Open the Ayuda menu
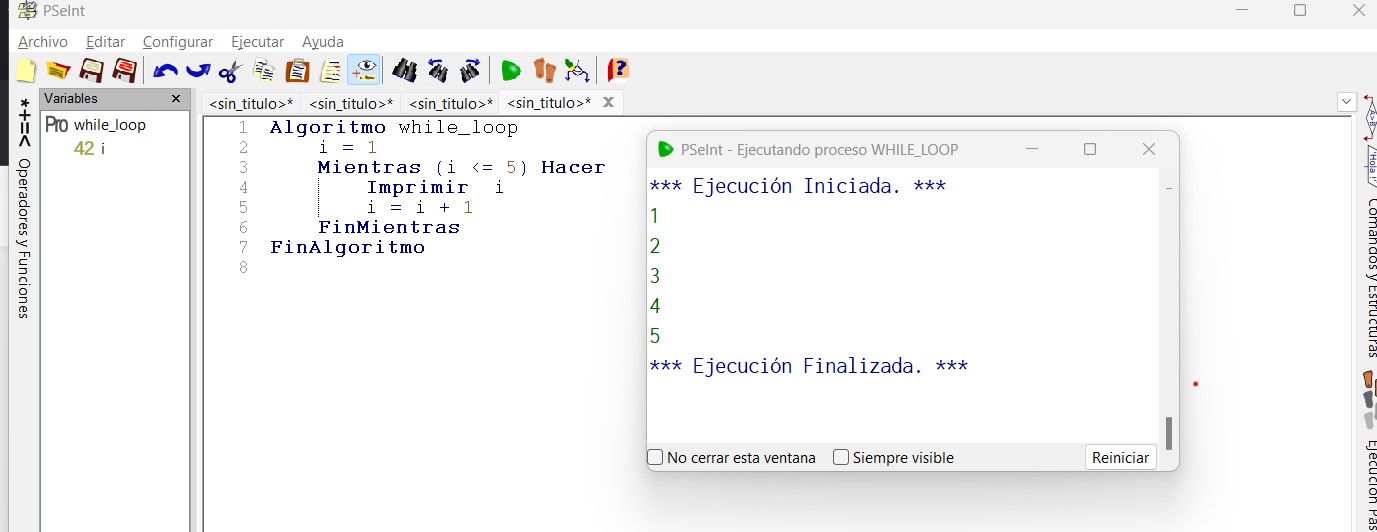Image resolution: width=1377 pixels, height=532 pixels. (323, 42)
